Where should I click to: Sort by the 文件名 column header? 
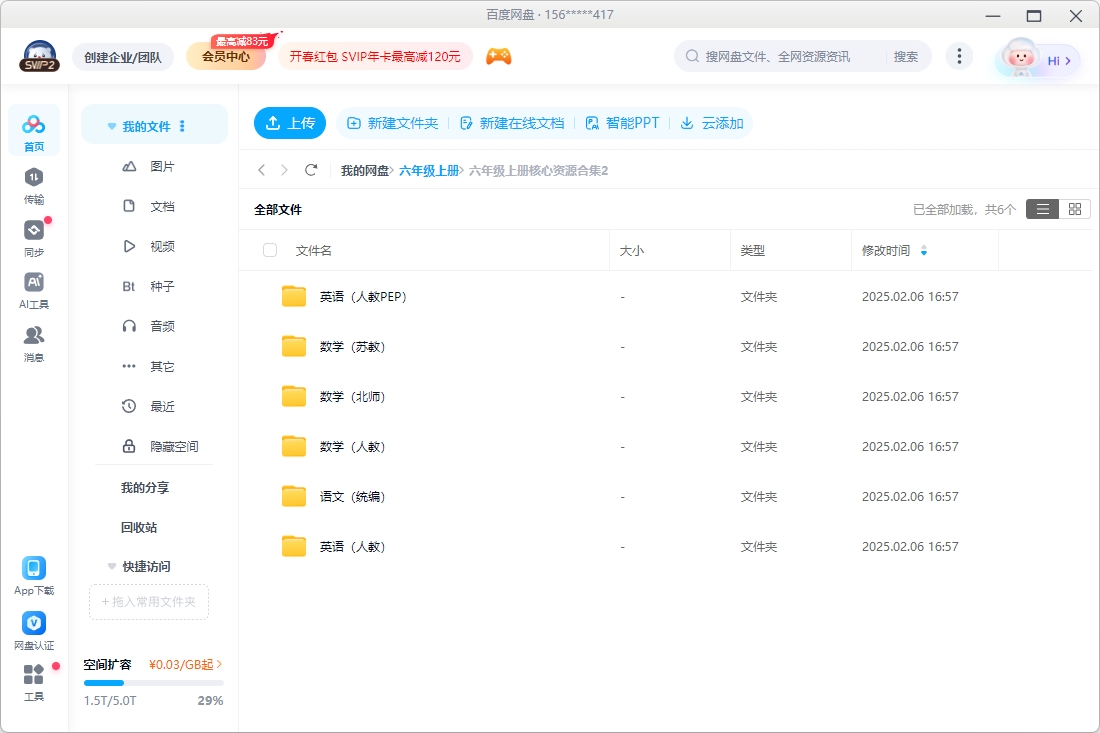pyautogui.click(x=314, y=250)
